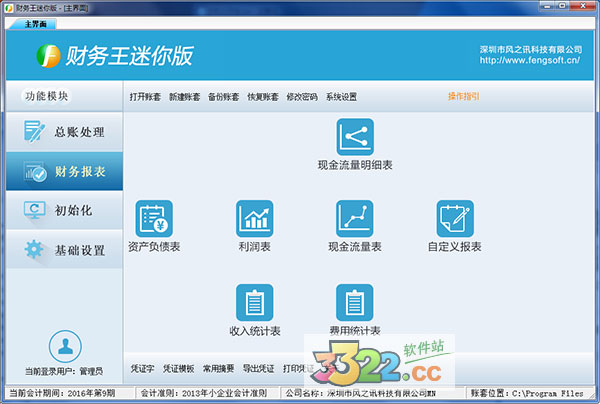Maximize the 财务王迷你版 window
The image size is (600, 404).
tap(562, 5)
